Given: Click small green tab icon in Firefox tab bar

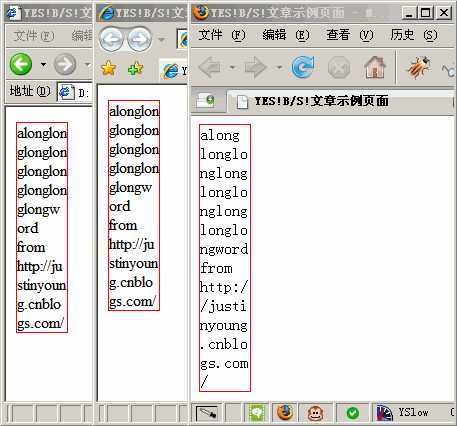Looking at the screenshot, I should pos(205,100).
